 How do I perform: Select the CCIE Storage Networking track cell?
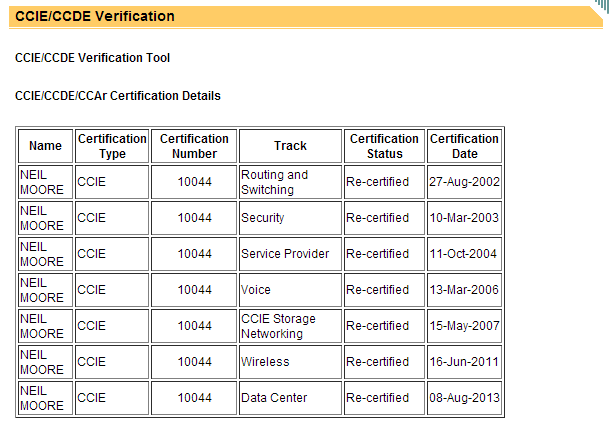(x=290, y=326)
